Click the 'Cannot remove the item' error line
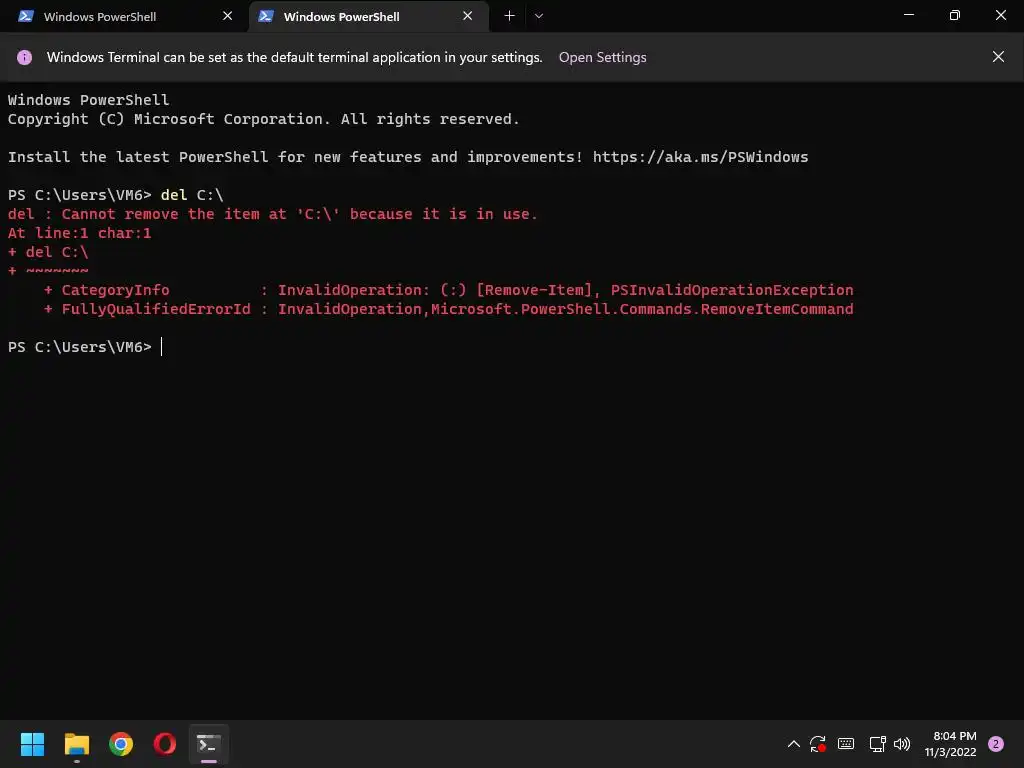Viewport: 1024px width, 768px height. tap(272, 214)
